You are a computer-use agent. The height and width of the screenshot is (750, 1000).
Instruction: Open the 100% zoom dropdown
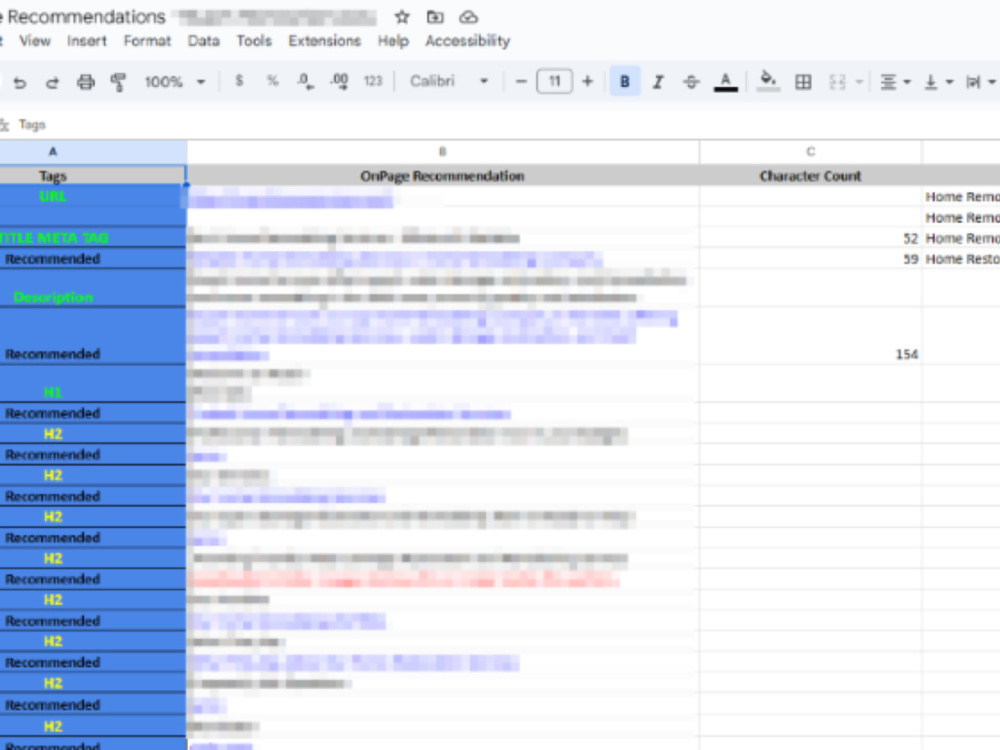point(175,82)
